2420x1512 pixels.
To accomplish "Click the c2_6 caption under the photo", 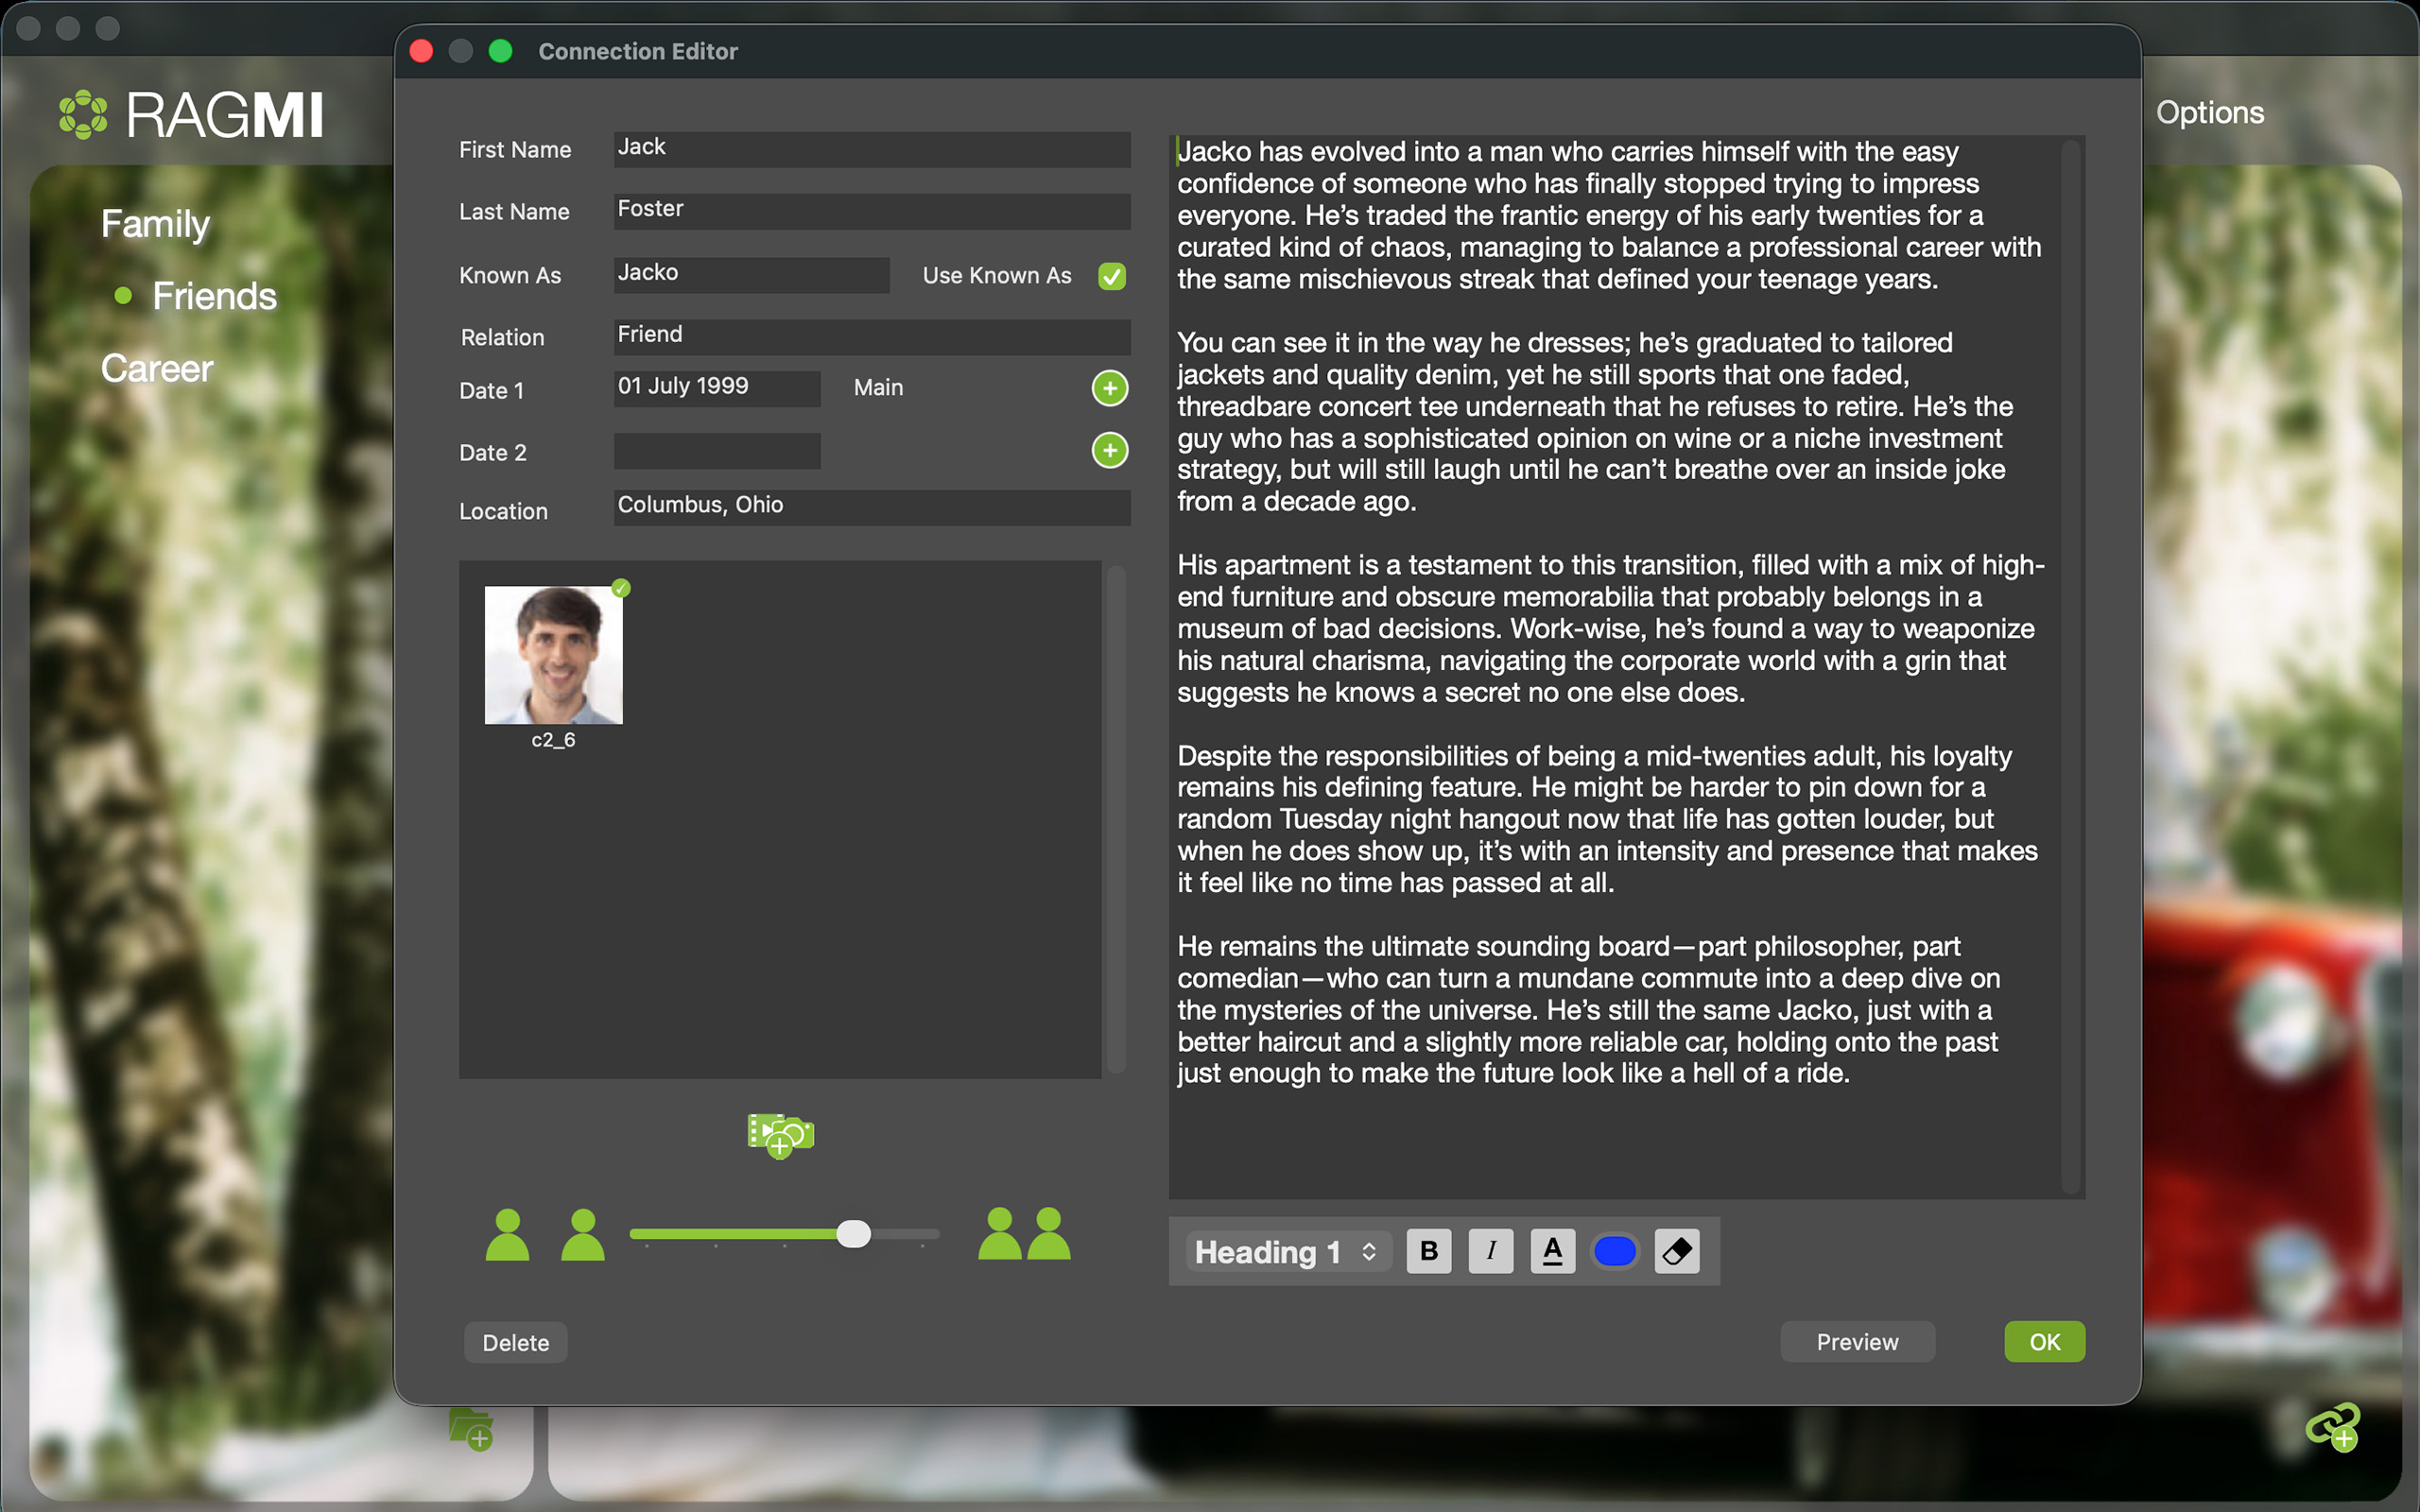I will (x=553, y=740).
